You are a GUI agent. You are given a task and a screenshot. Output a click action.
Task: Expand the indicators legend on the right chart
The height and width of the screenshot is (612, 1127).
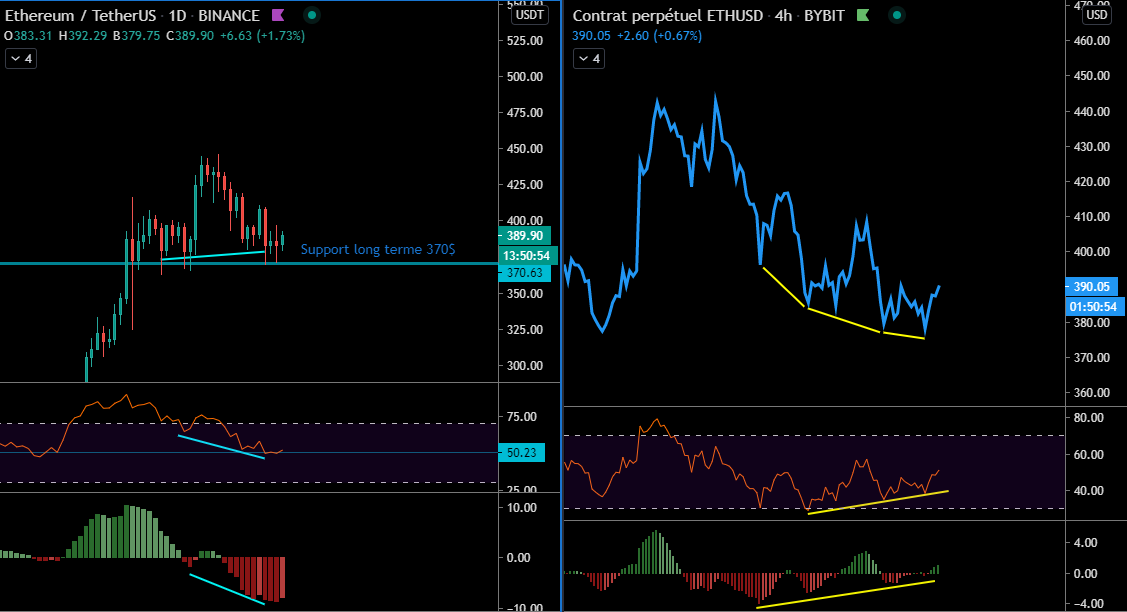(588, 59)
